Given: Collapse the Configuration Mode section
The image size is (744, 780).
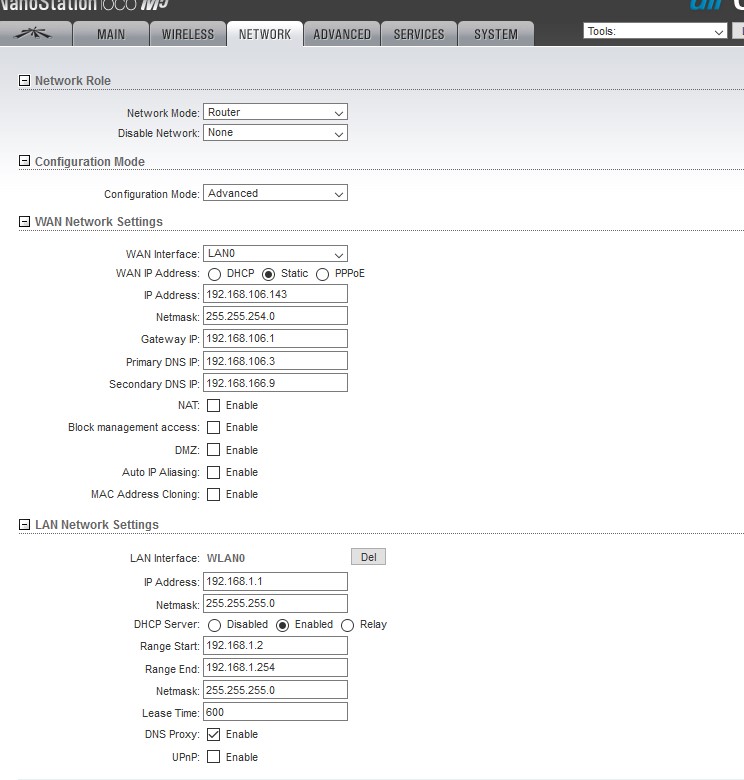Looking at the screenshot, I should click(25, 162).
